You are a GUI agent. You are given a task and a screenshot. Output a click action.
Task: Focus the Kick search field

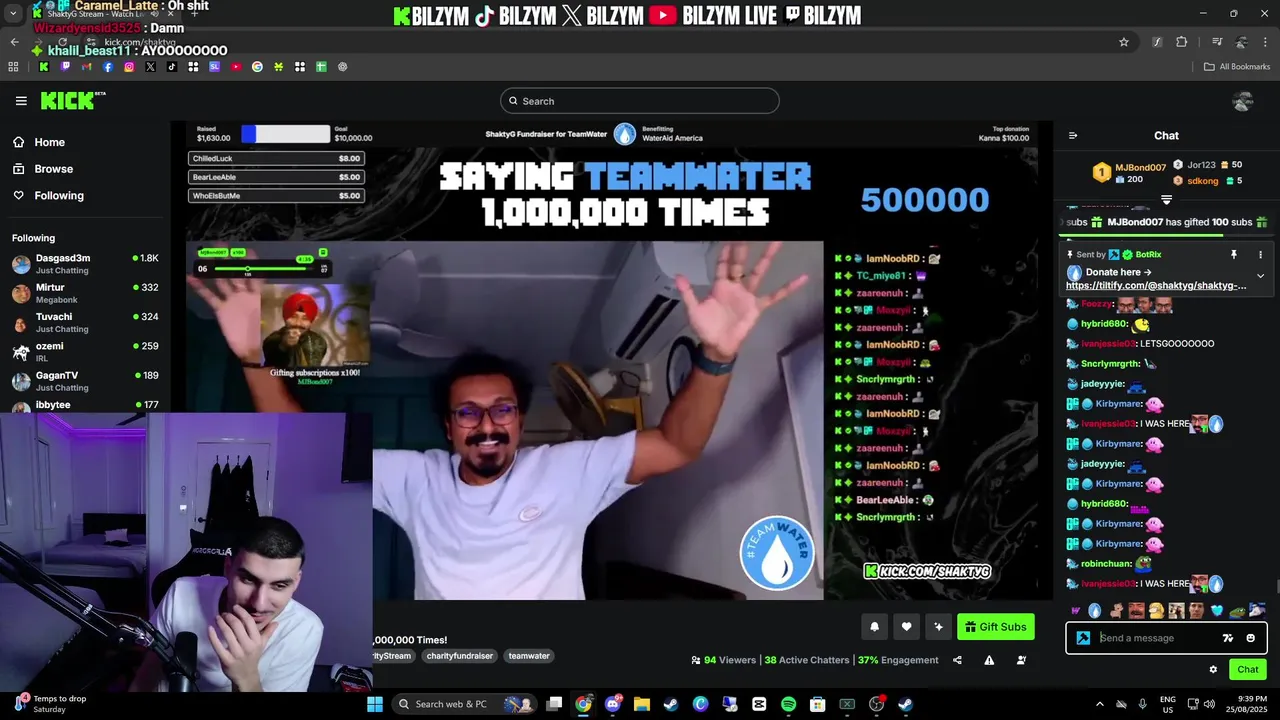(x=640, y=101)
